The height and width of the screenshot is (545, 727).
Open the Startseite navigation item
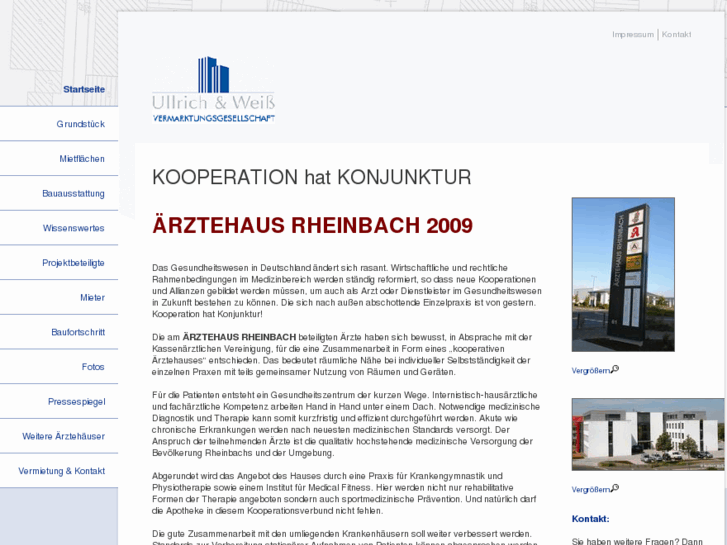[x=84, y=90]
